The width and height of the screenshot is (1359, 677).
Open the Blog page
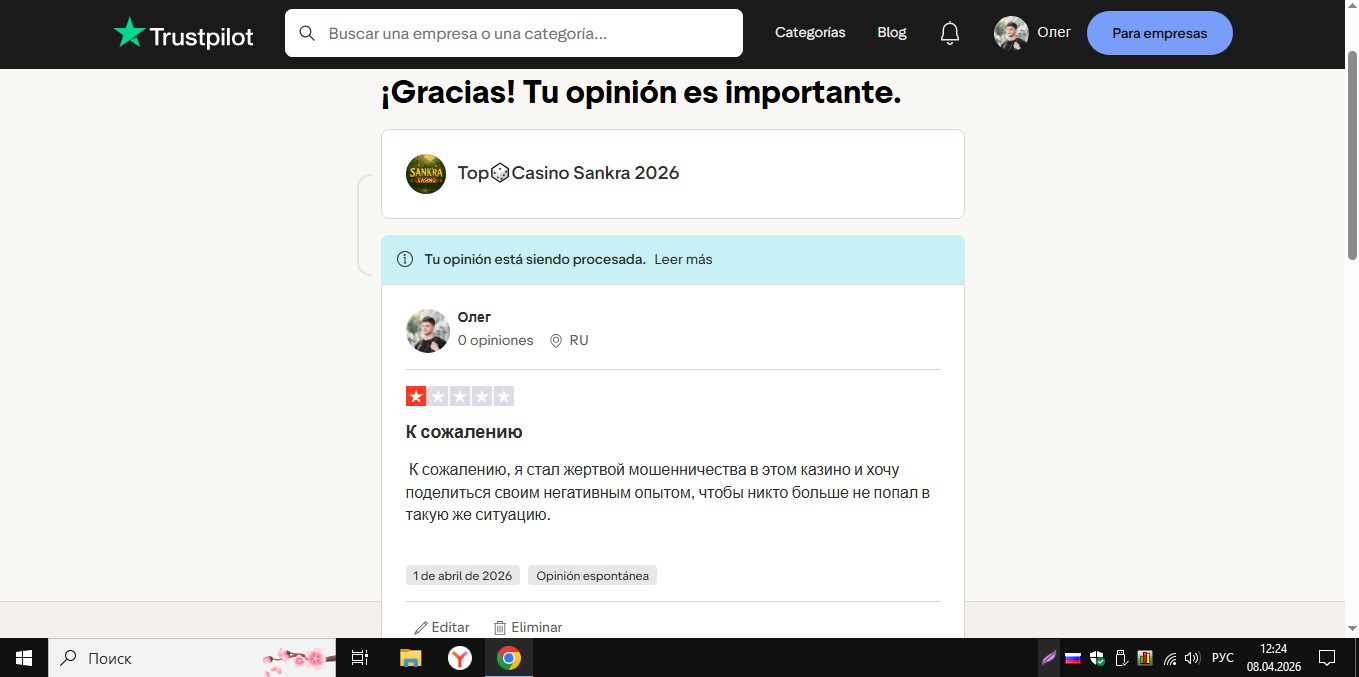click(x=892, y=33)
